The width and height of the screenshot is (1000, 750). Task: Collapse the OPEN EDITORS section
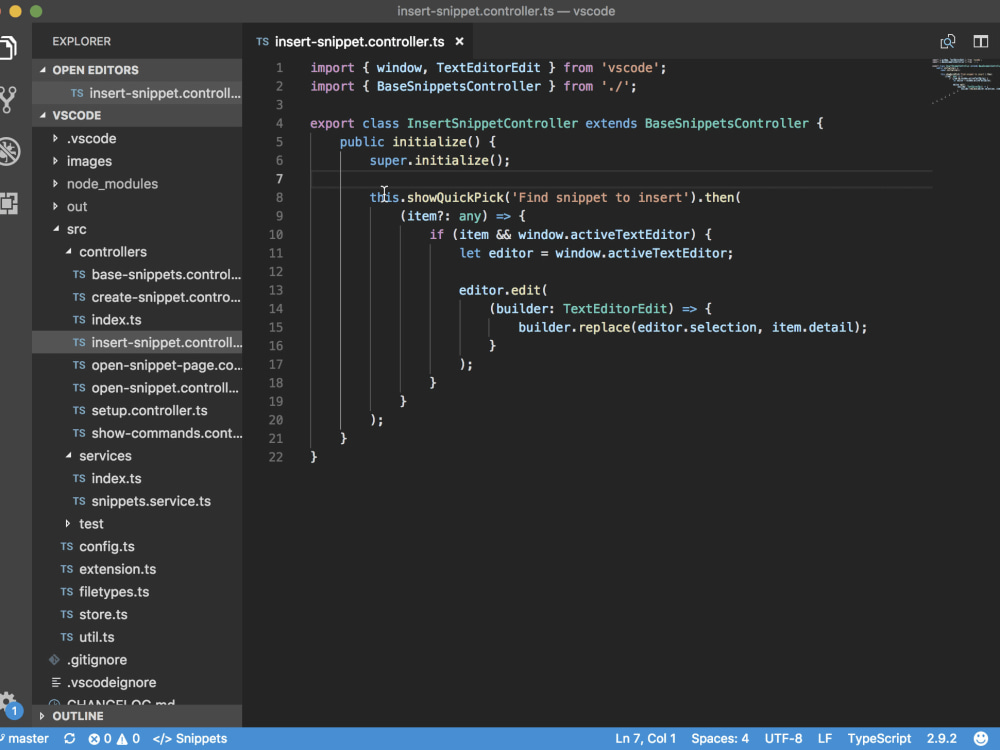[137, 70]
